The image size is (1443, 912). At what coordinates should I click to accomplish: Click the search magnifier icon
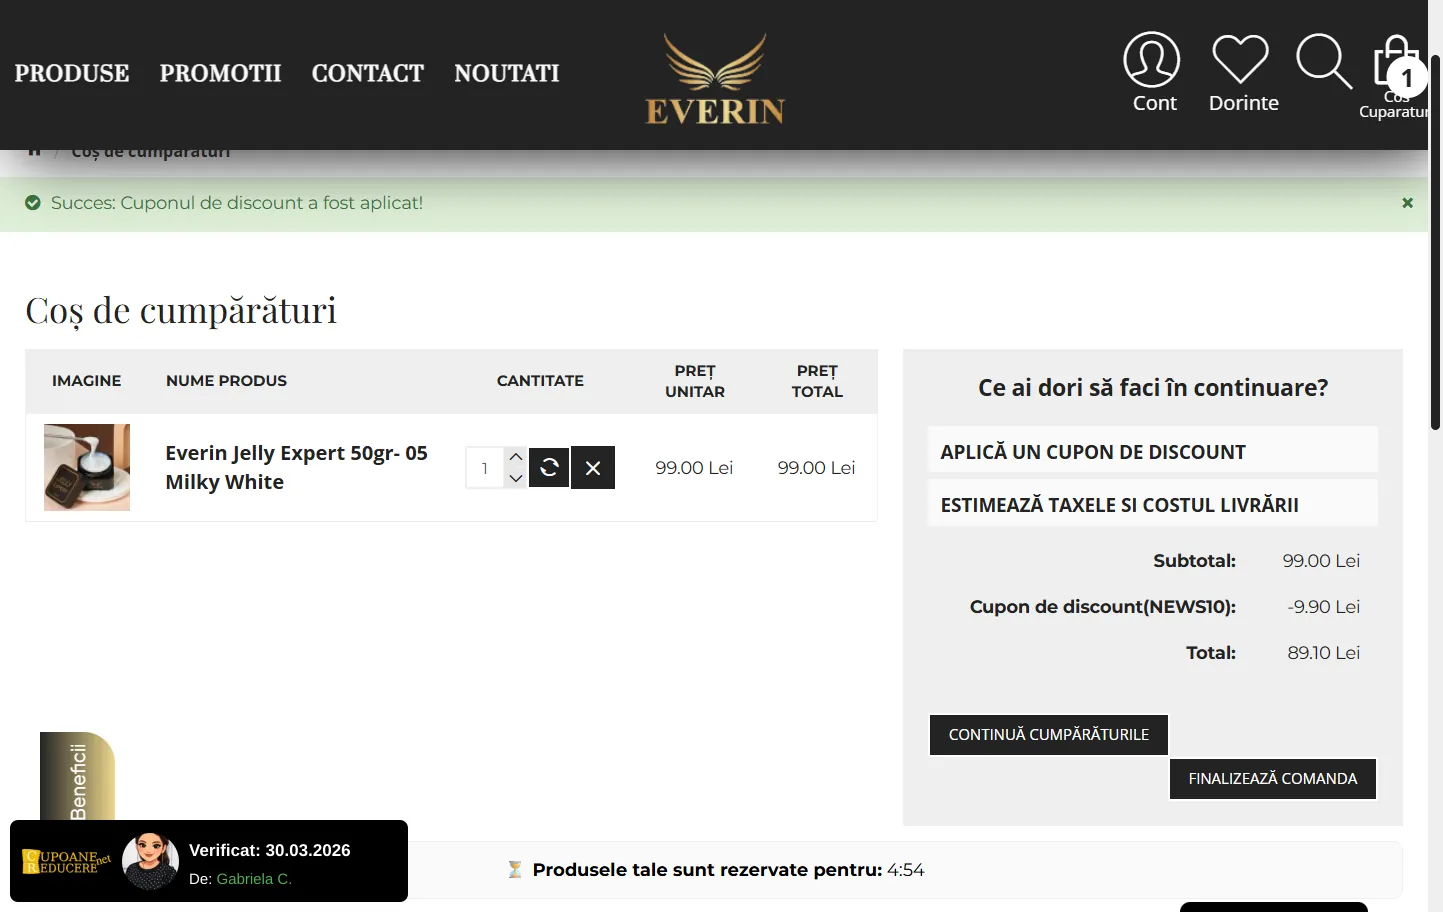[x=1323, y=62]
